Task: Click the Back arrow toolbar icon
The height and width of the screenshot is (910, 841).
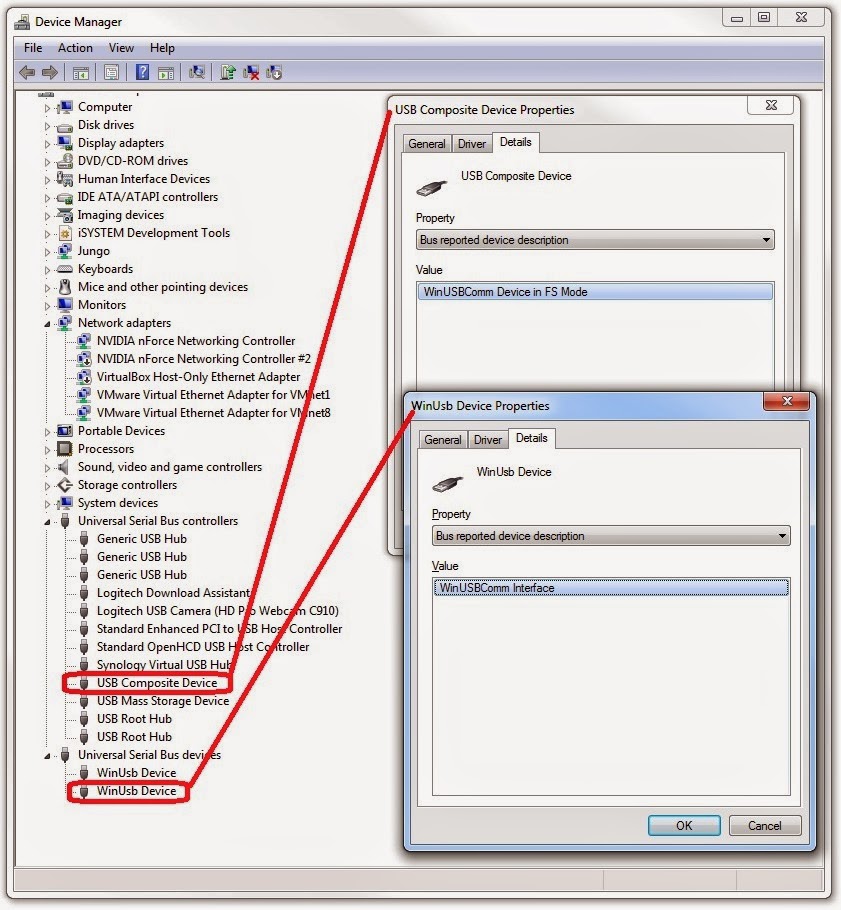Action: [27, 73]
